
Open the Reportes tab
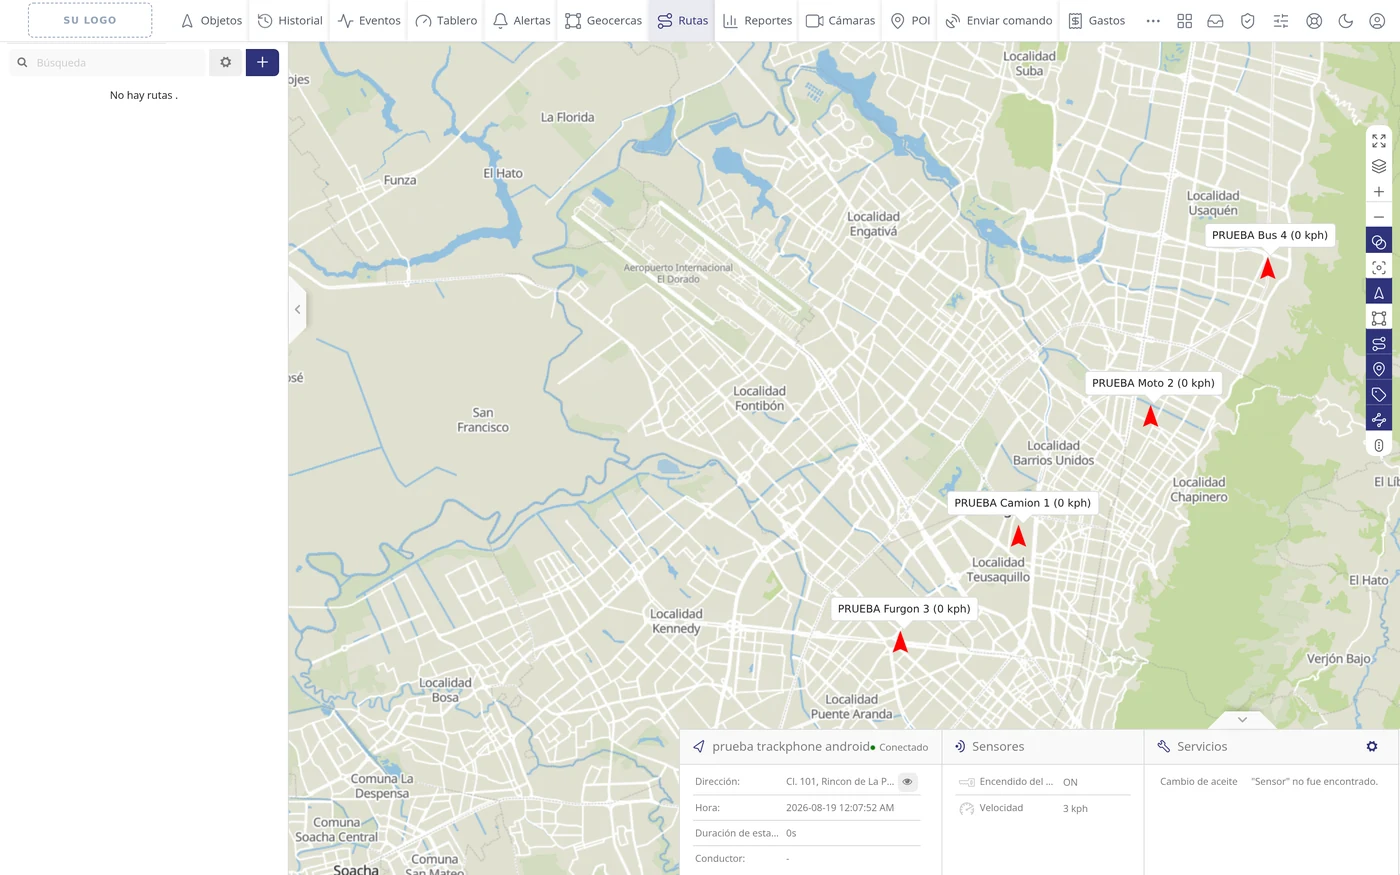tap(757, 21)
